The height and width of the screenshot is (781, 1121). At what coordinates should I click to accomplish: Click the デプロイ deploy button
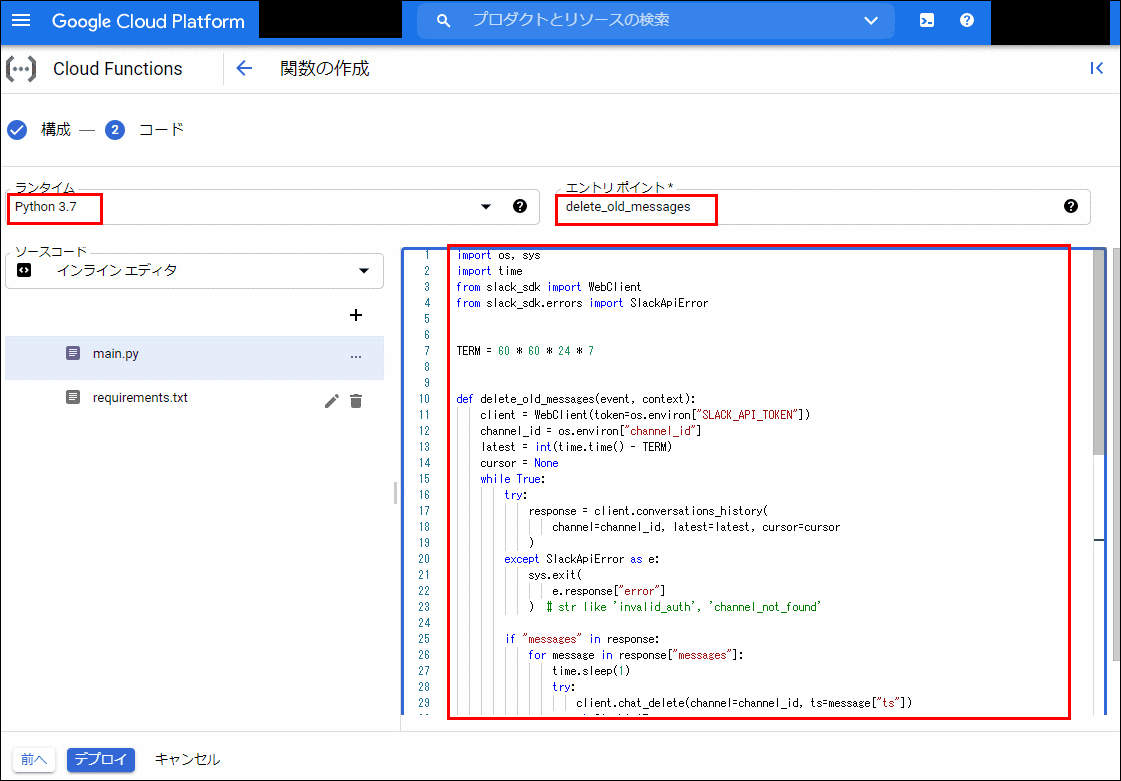click(101, 760)
